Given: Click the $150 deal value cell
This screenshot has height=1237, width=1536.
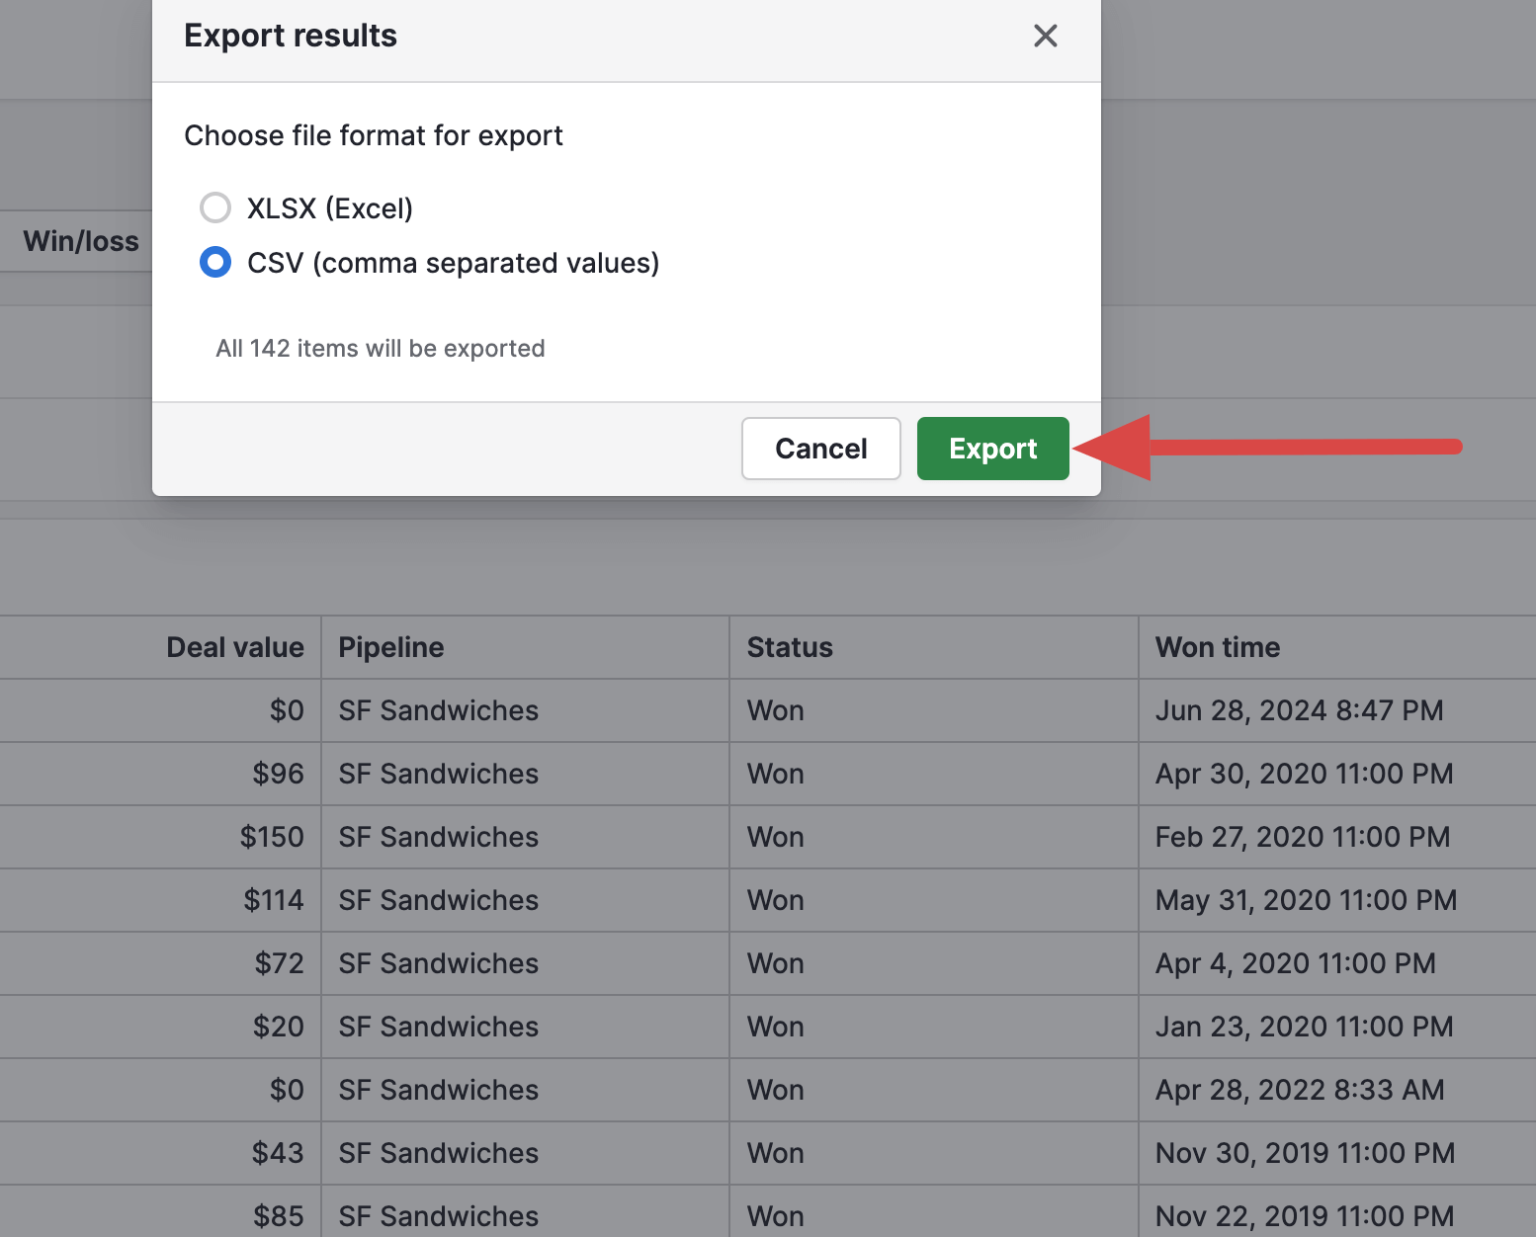Looking at the screenshot, I should [272, 837].
